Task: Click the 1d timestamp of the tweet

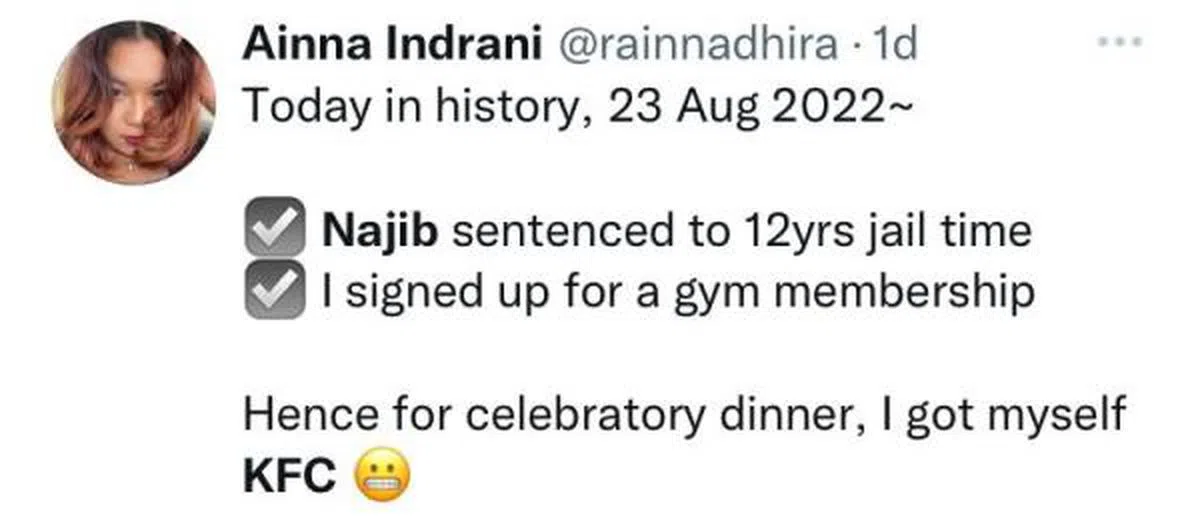Action: coord(894,45)
